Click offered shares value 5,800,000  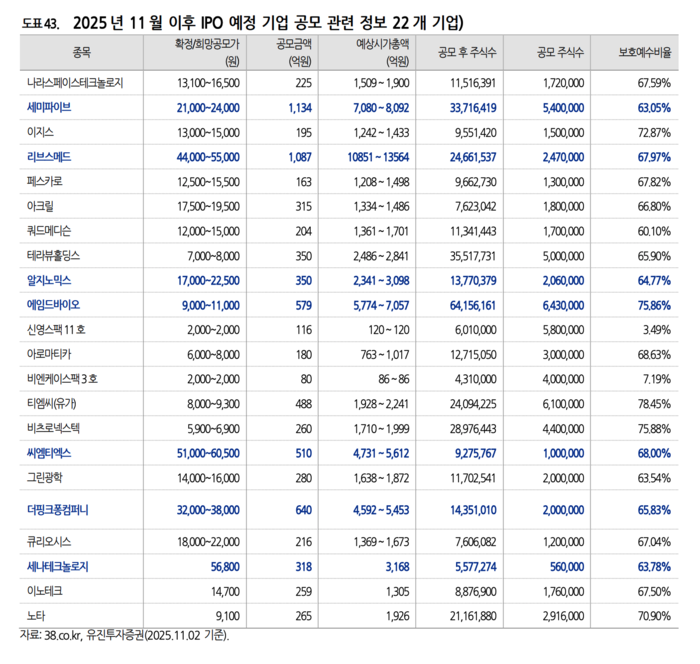pyautogui.click(x=563, y=330)
